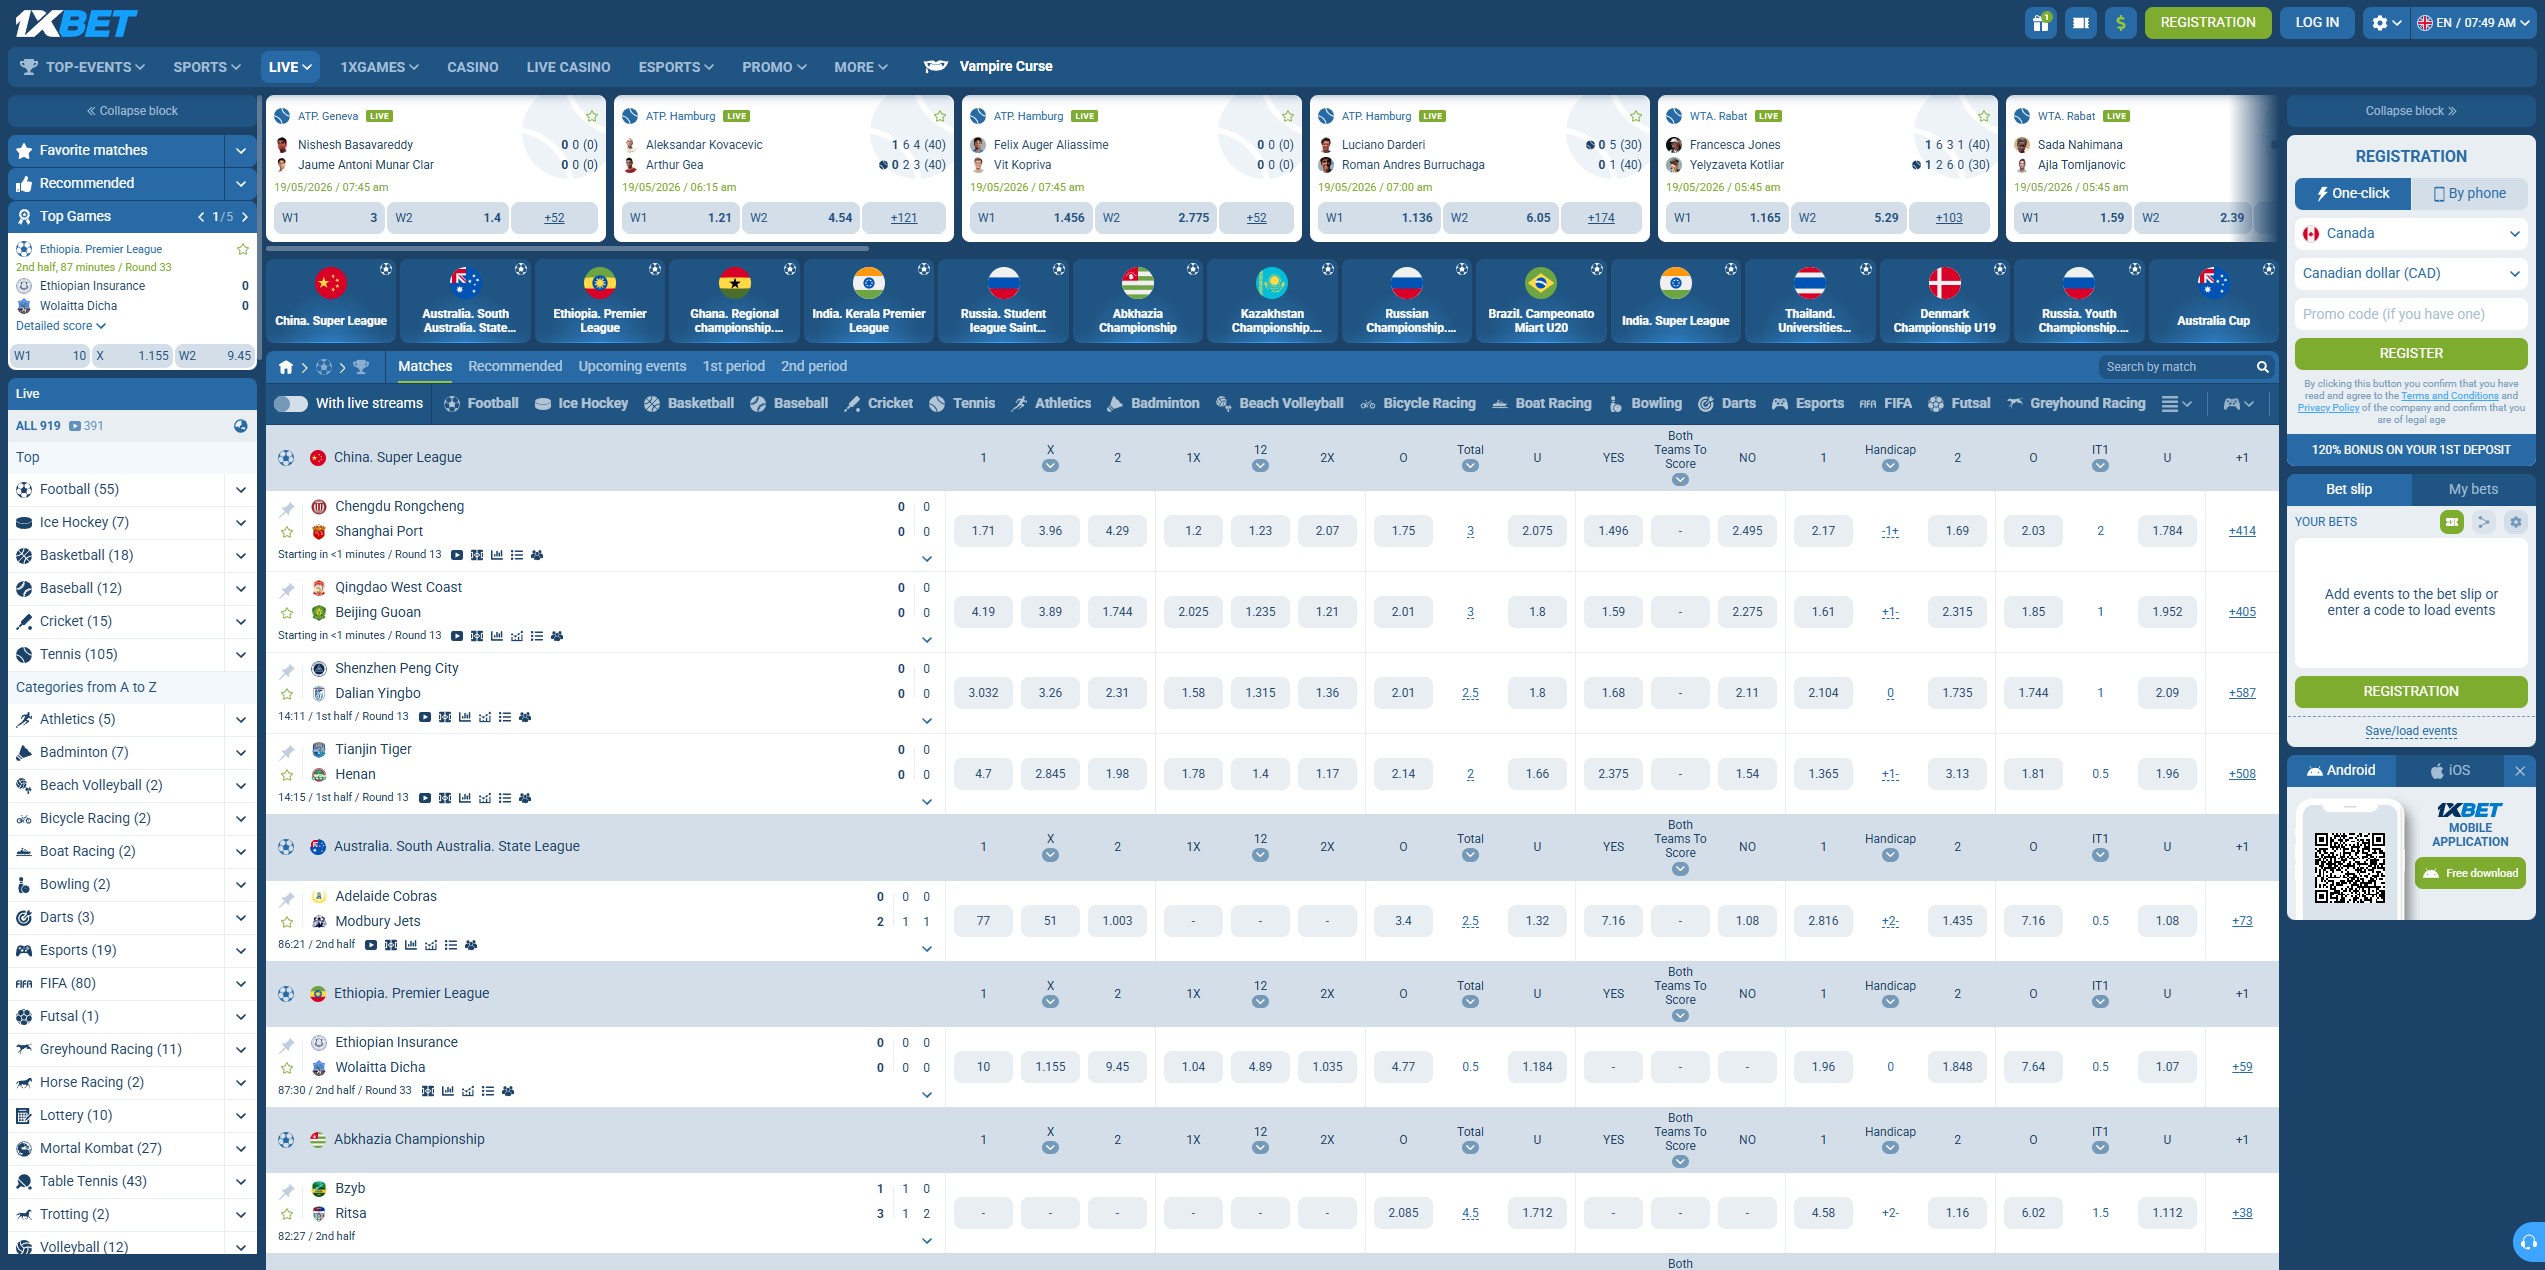Open live support chat bubble
This screenshot has width=2545, height=1270.
tap(2528, 1242)
